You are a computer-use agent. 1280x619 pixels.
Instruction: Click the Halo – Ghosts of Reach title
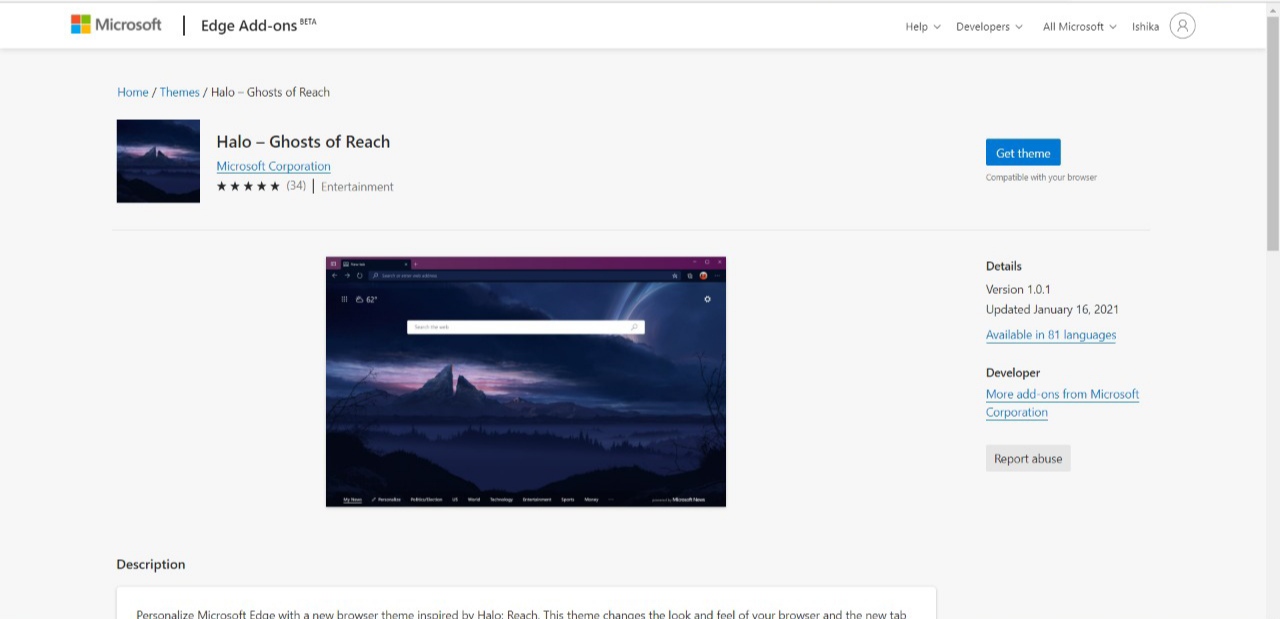[303, 142]
